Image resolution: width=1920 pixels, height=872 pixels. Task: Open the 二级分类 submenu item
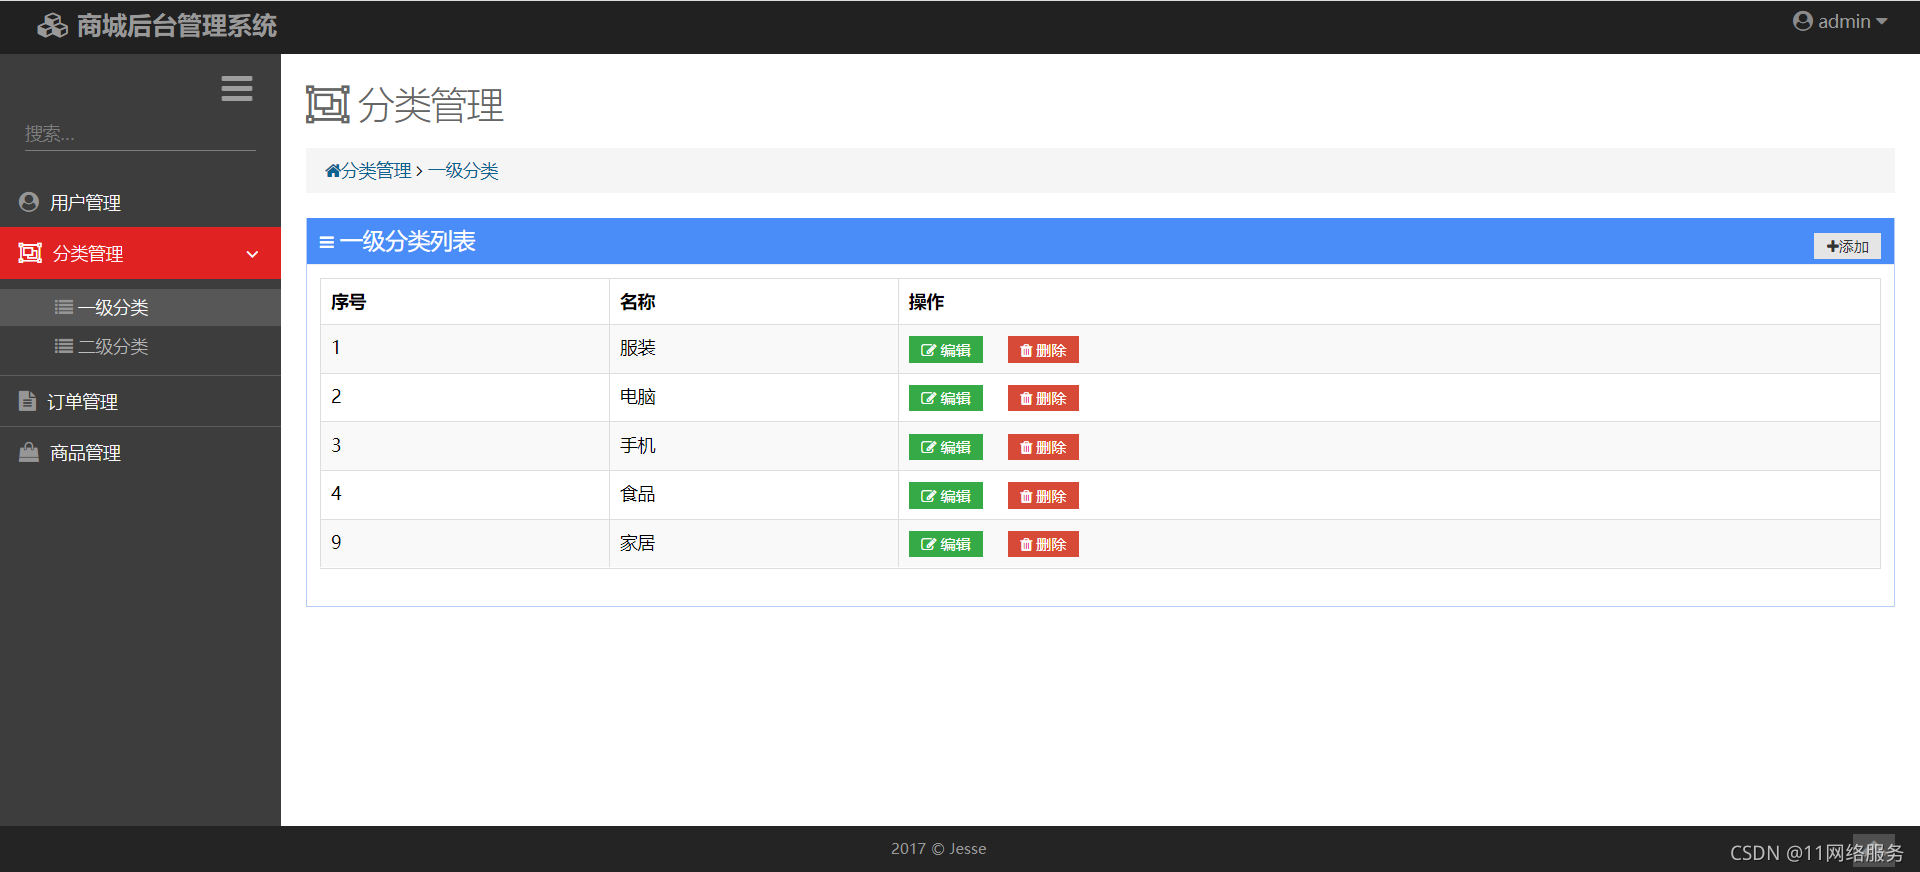pos(140,346)
